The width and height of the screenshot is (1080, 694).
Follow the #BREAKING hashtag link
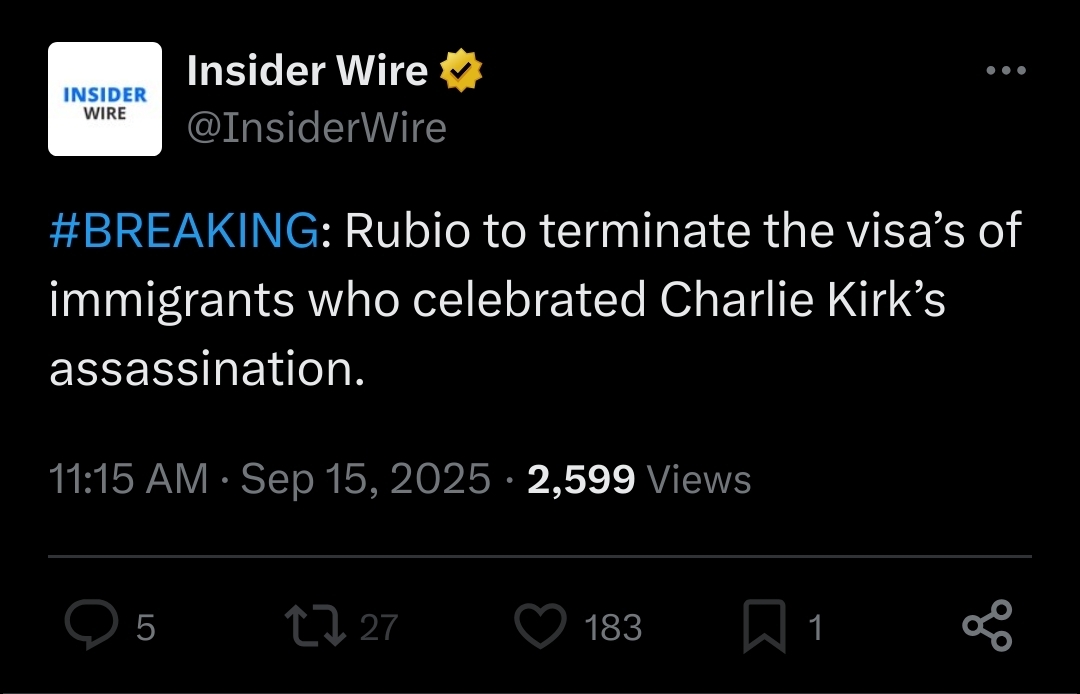185,230
